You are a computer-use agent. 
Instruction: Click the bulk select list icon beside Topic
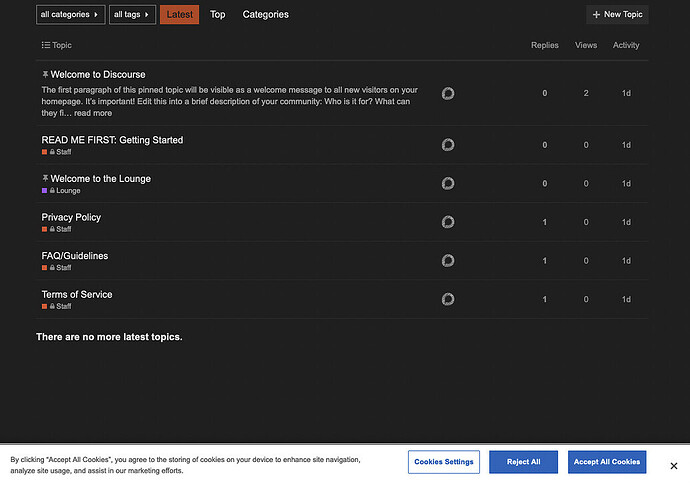(46, 45)
